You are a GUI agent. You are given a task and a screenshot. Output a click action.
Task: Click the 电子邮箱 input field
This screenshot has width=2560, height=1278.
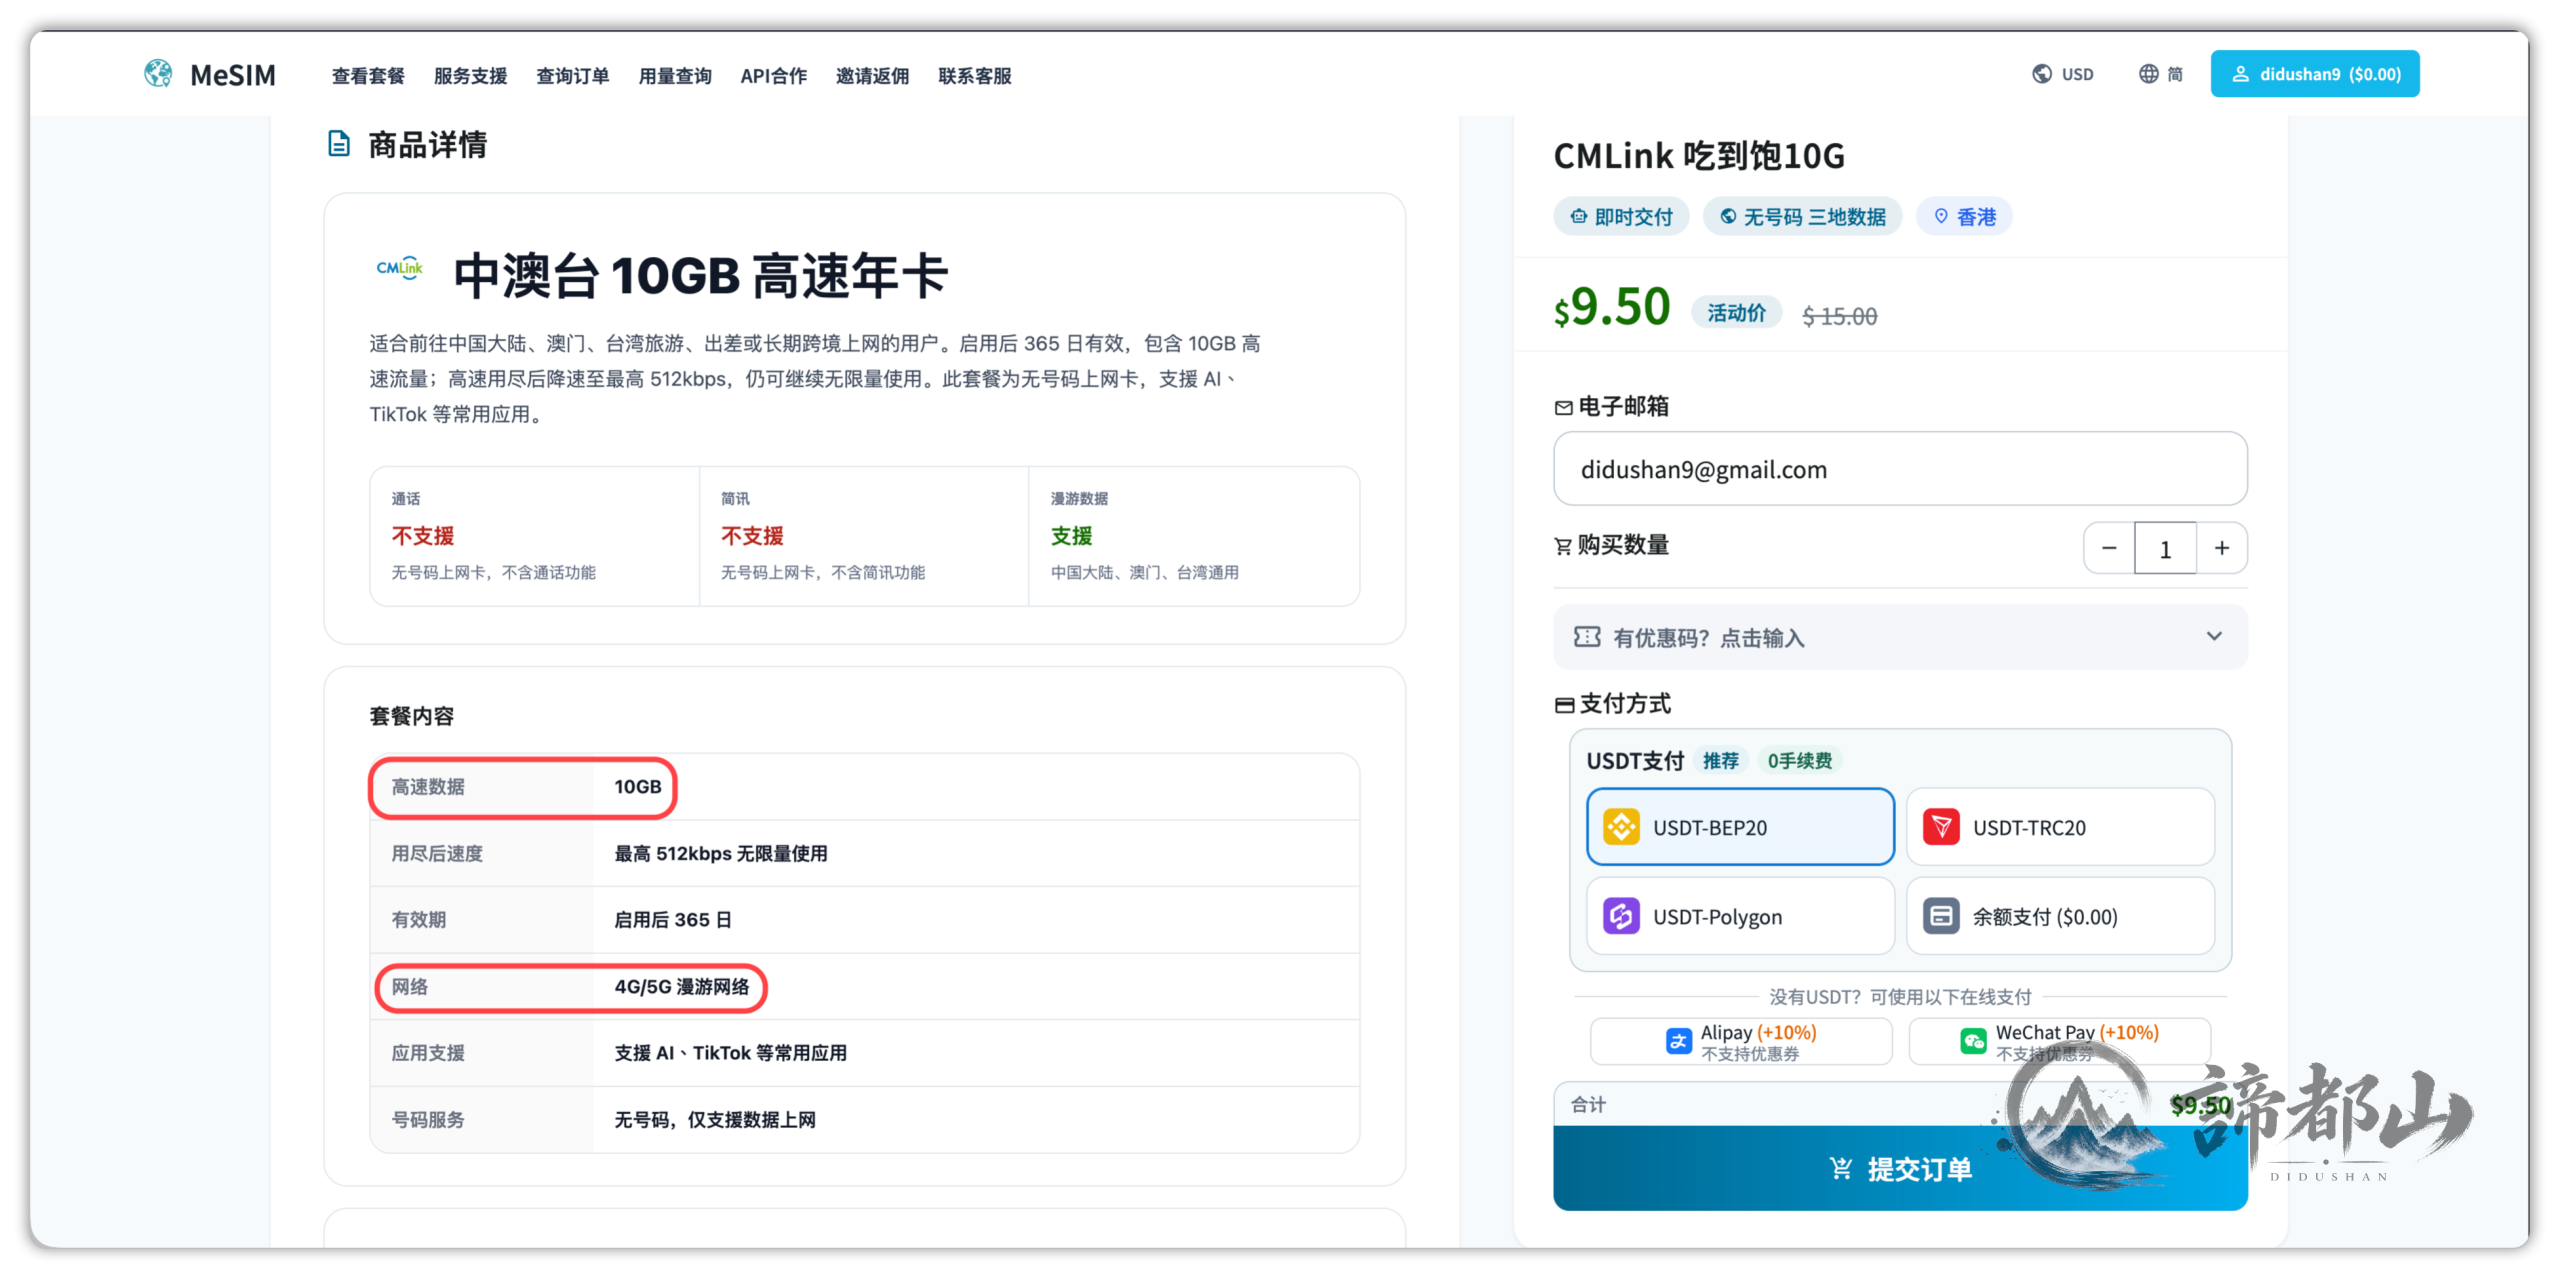click(1900, 469)
